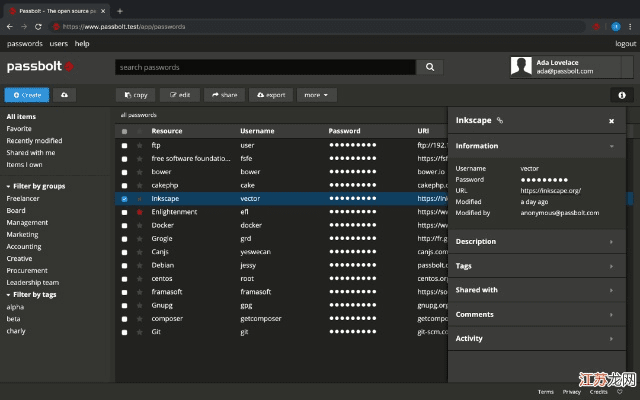The height and width of the screenshot is (400, 640).
Task: Expand the Comments section
Action: coord(535,314)
